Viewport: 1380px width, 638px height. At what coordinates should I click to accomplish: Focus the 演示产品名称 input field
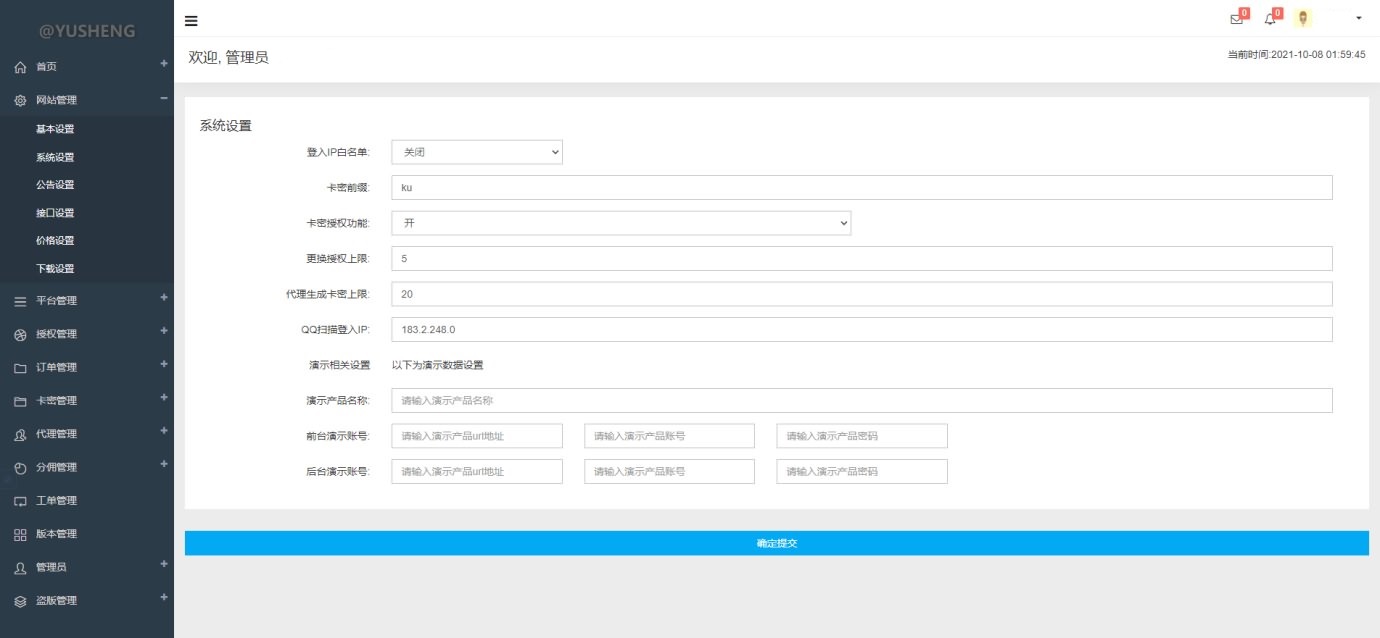pos(862,400)
